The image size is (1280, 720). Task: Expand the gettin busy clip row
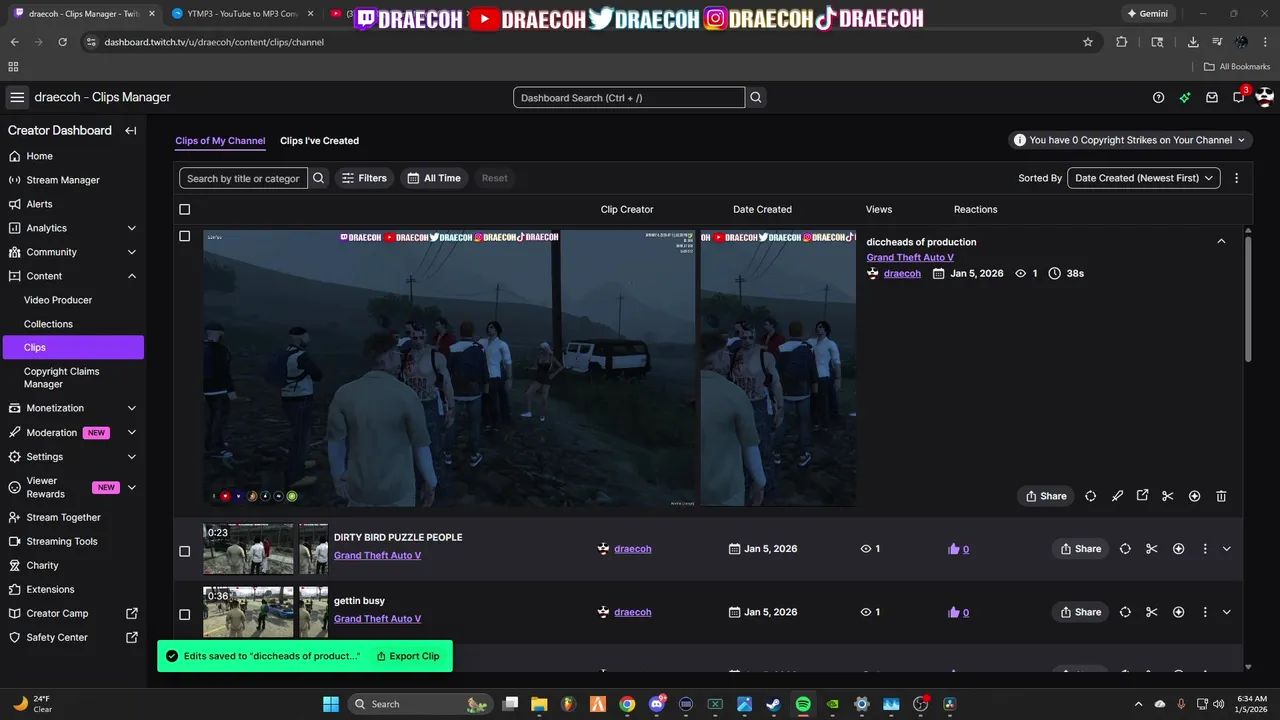1226,612
